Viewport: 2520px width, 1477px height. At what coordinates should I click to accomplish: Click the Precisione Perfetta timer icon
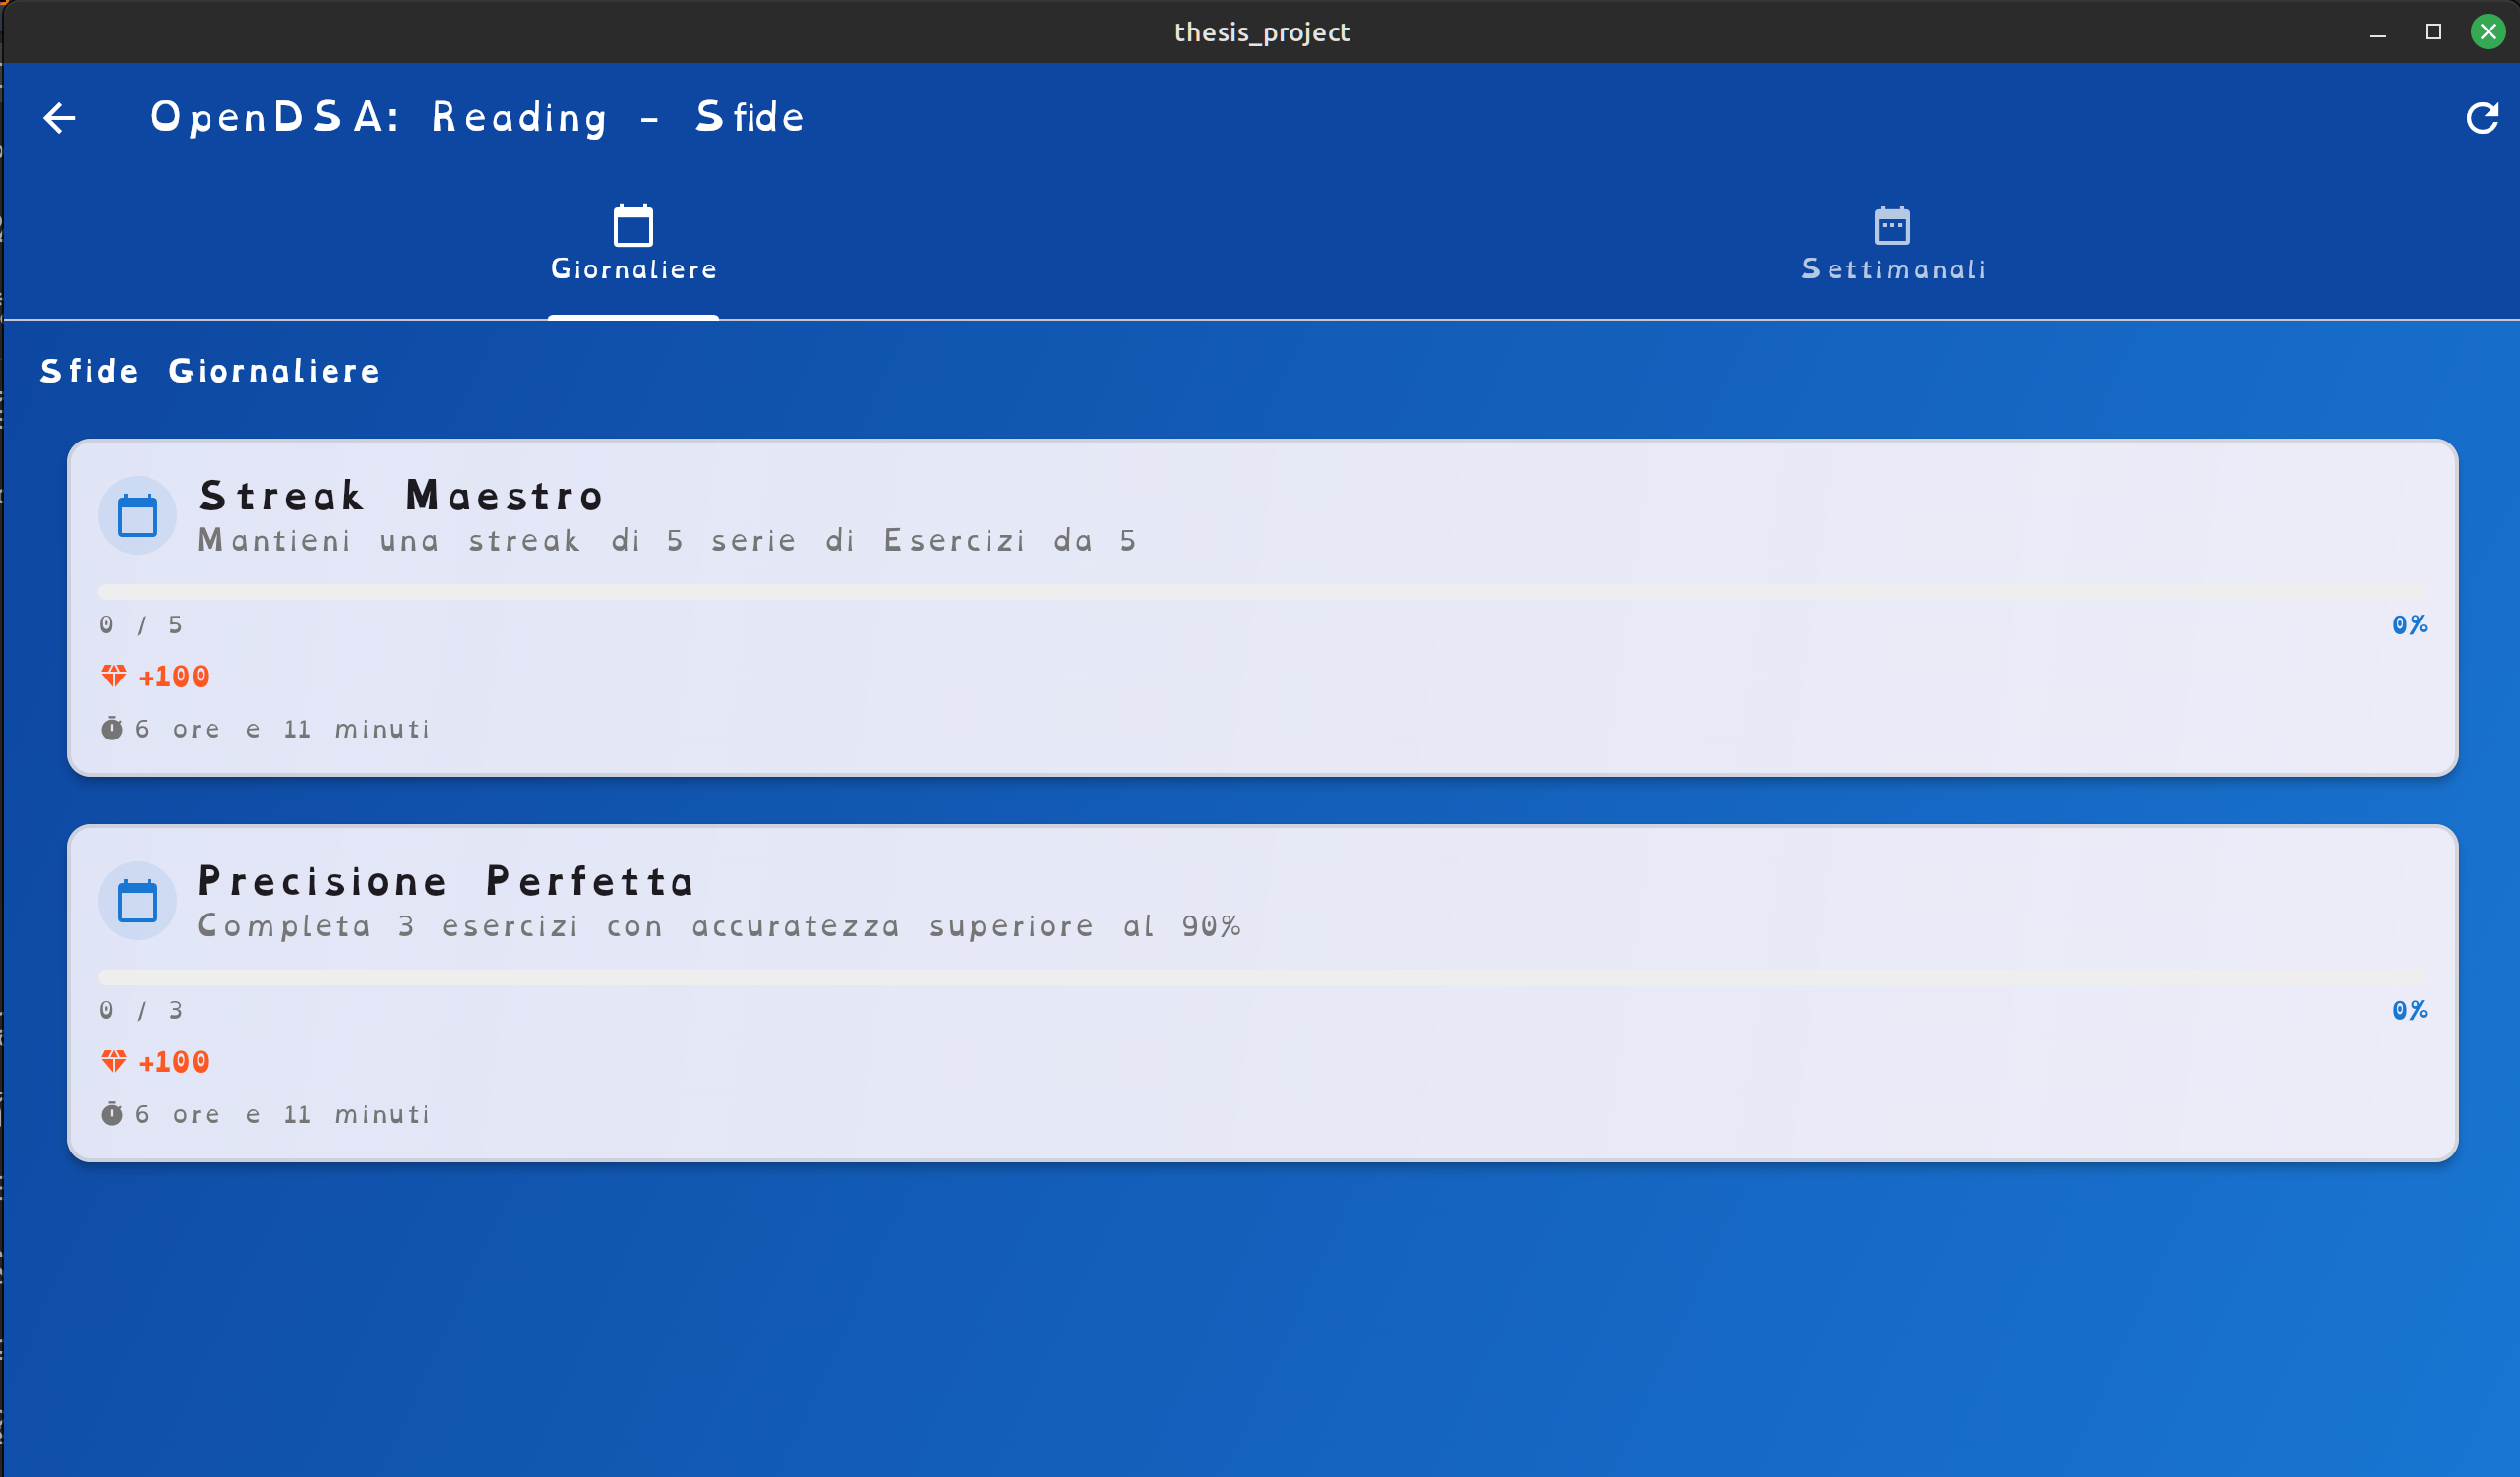coord(112,1113)
